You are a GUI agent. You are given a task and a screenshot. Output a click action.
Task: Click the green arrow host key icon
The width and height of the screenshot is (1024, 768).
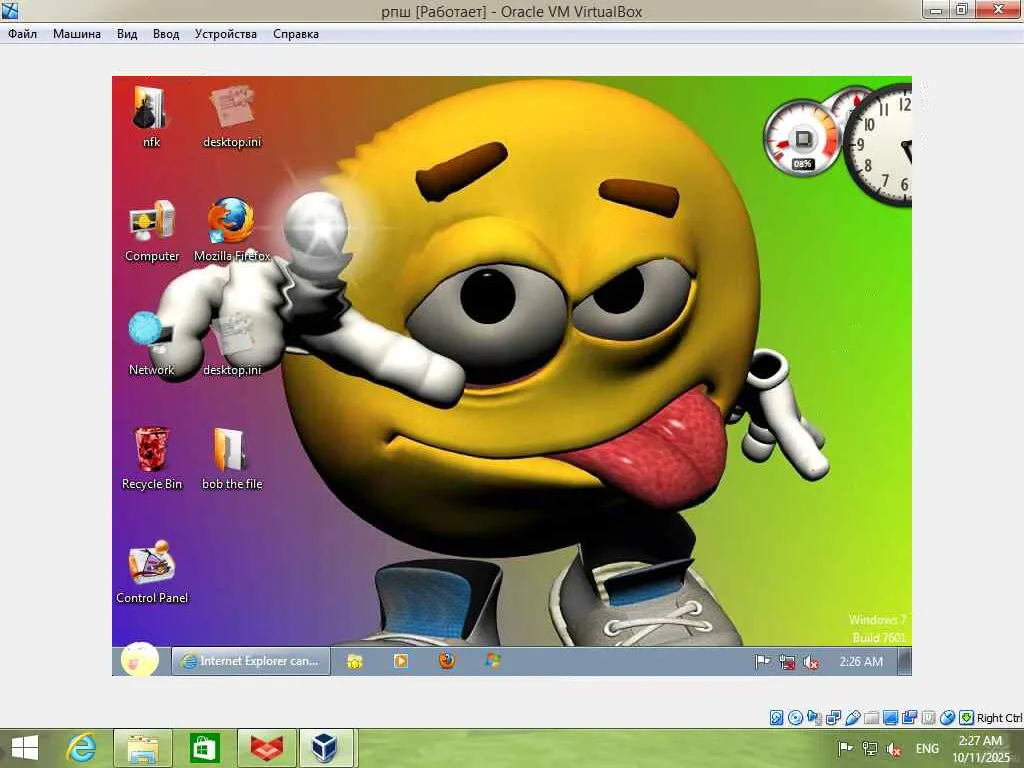[x=966, y=718]
